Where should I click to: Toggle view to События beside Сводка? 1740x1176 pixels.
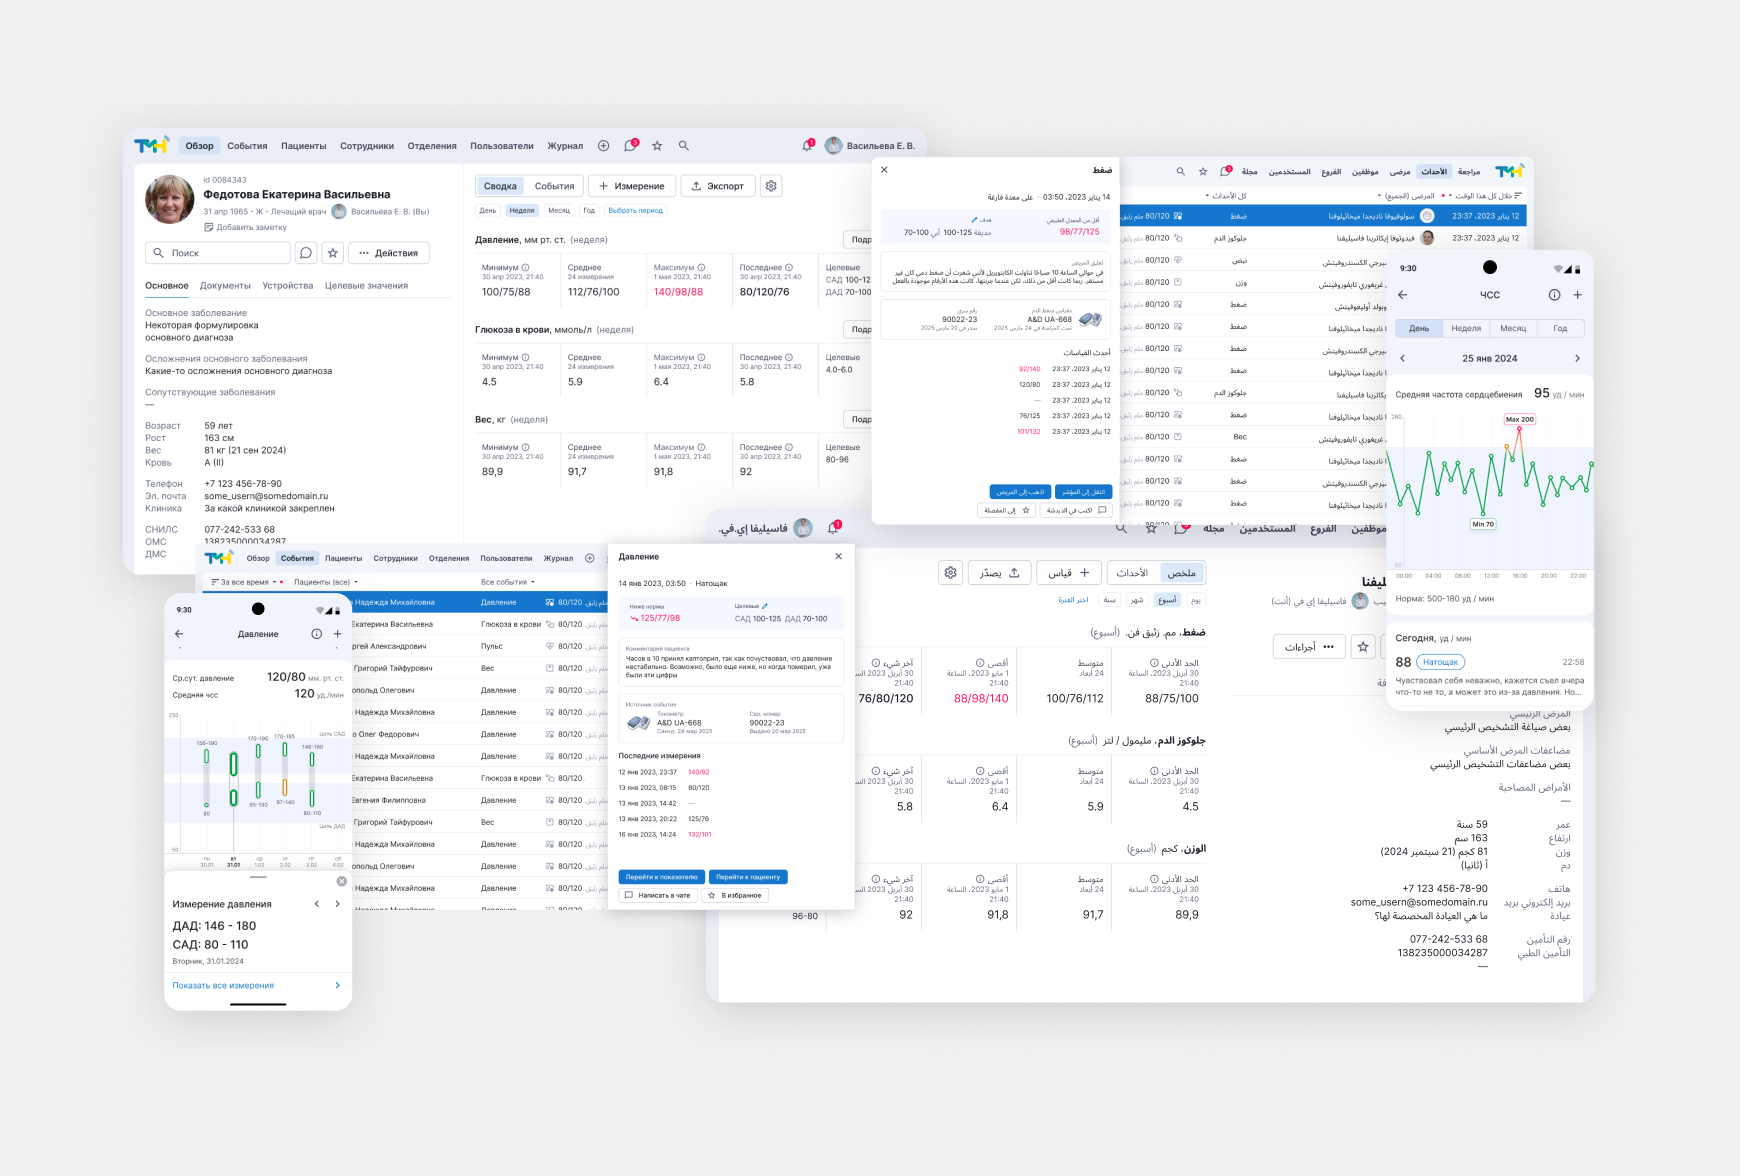[554, 186]
